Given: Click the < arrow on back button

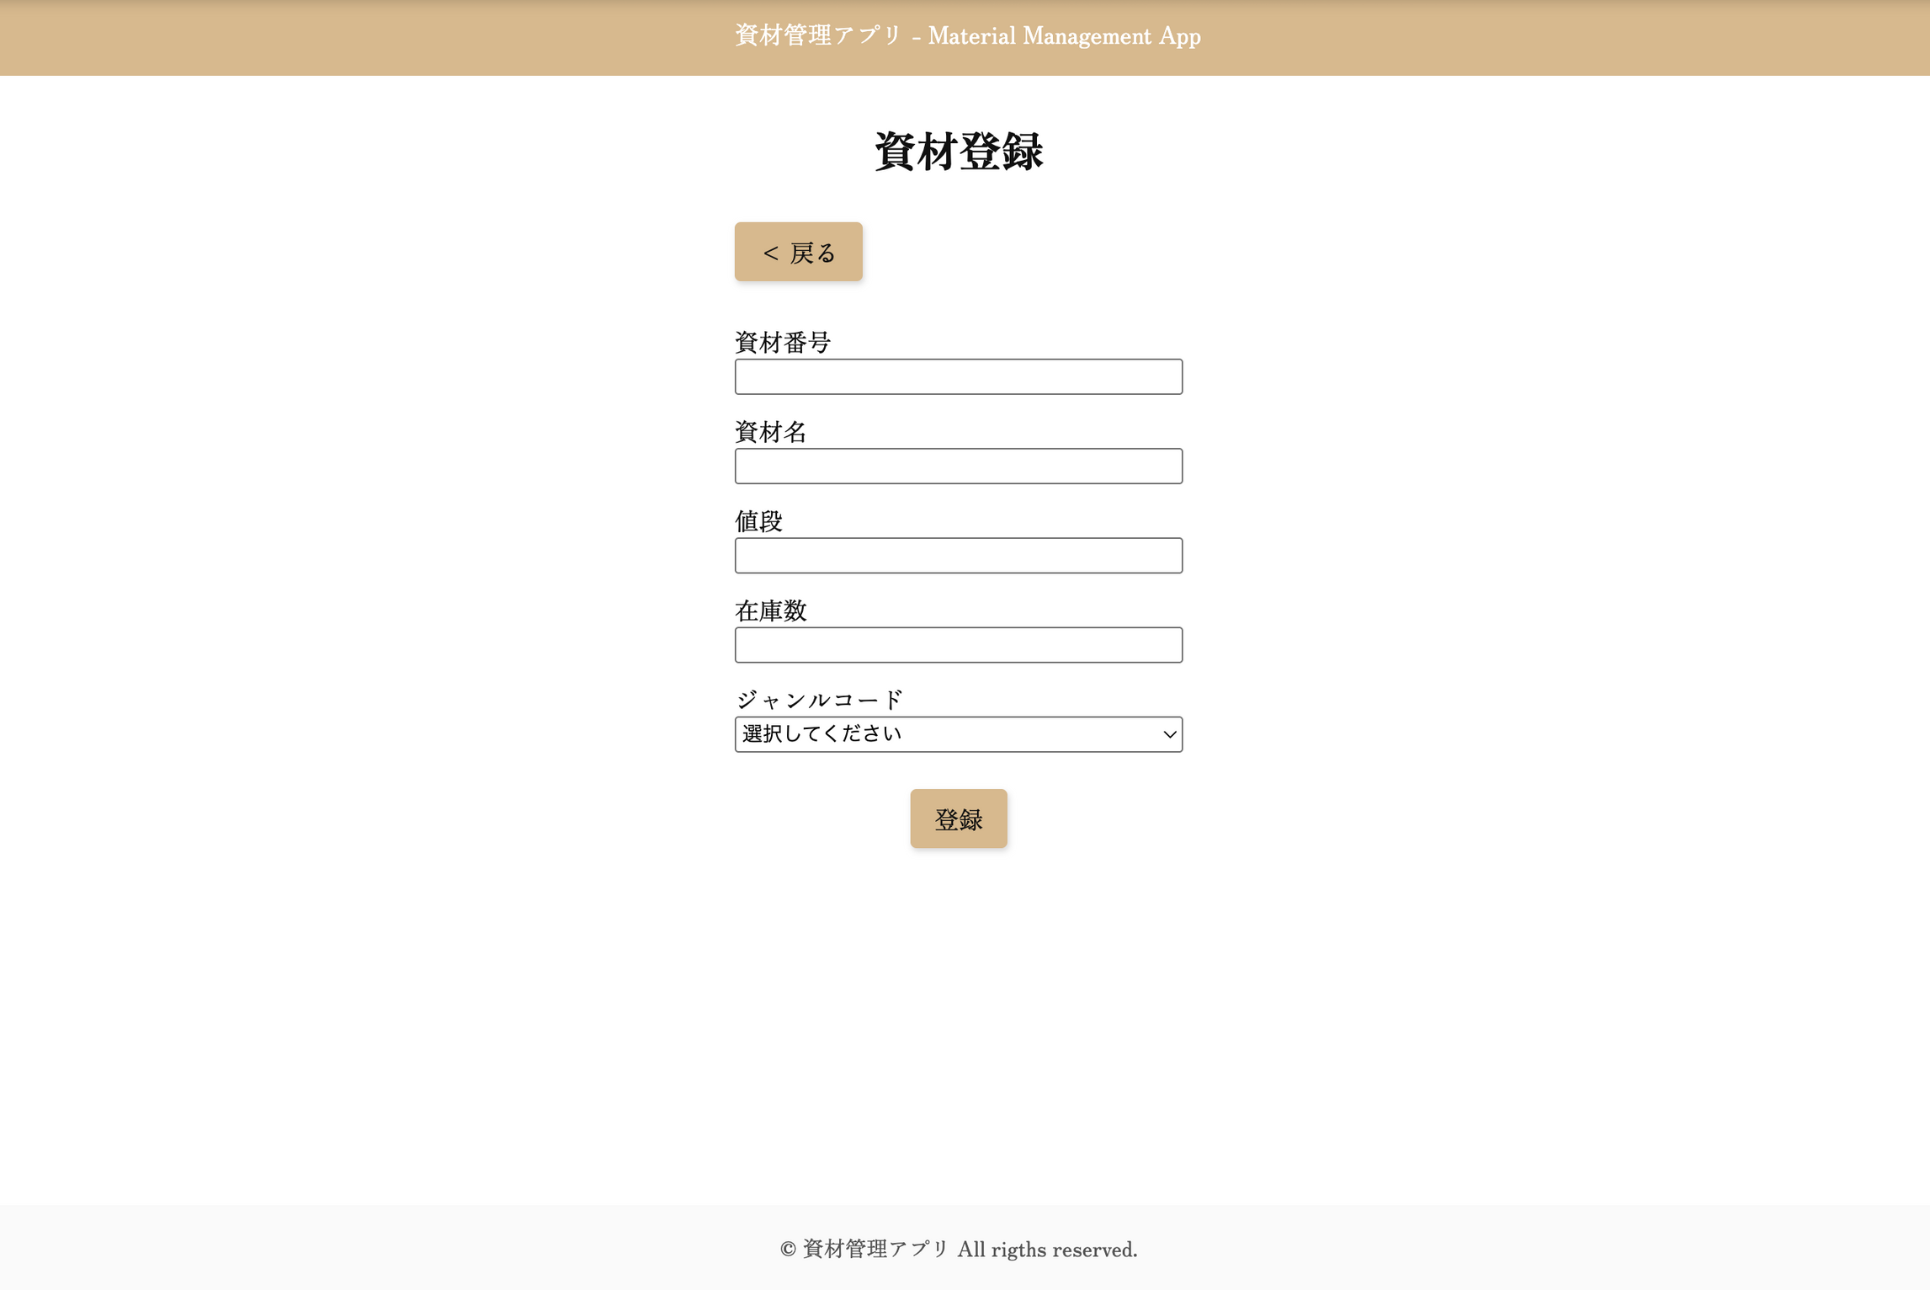Looking at the screenshot, I should (x=770, y=253).
